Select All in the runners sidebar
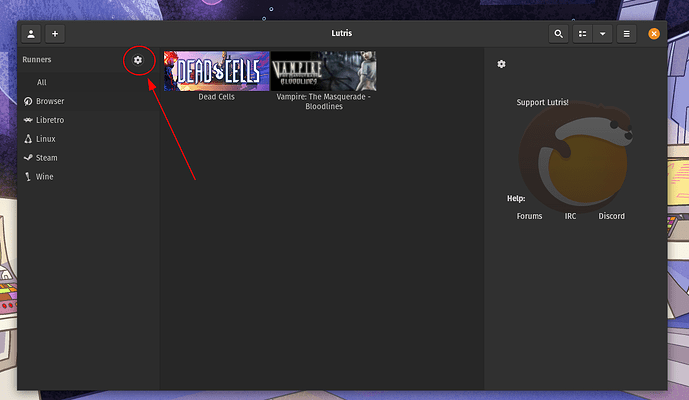Image resolution: width=689 pixels, height=400 pixels. pos(88,82)
